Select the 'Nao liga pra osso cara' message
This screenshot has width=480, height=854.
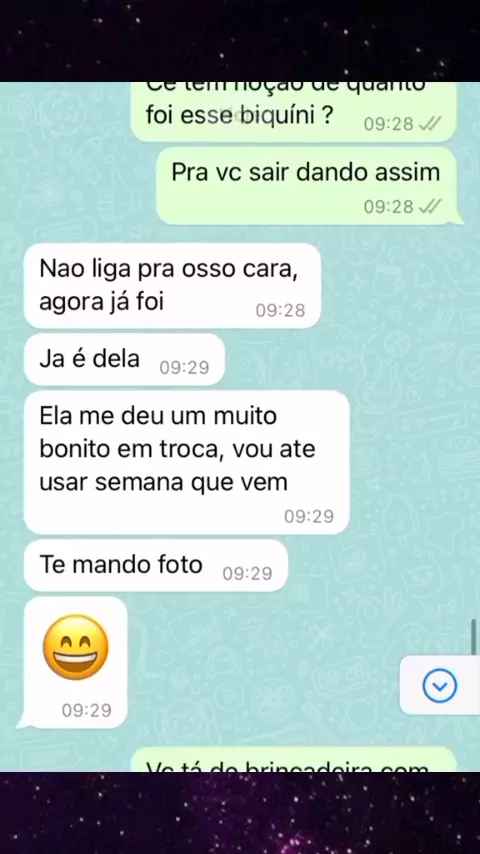click(x=172, y=286)
